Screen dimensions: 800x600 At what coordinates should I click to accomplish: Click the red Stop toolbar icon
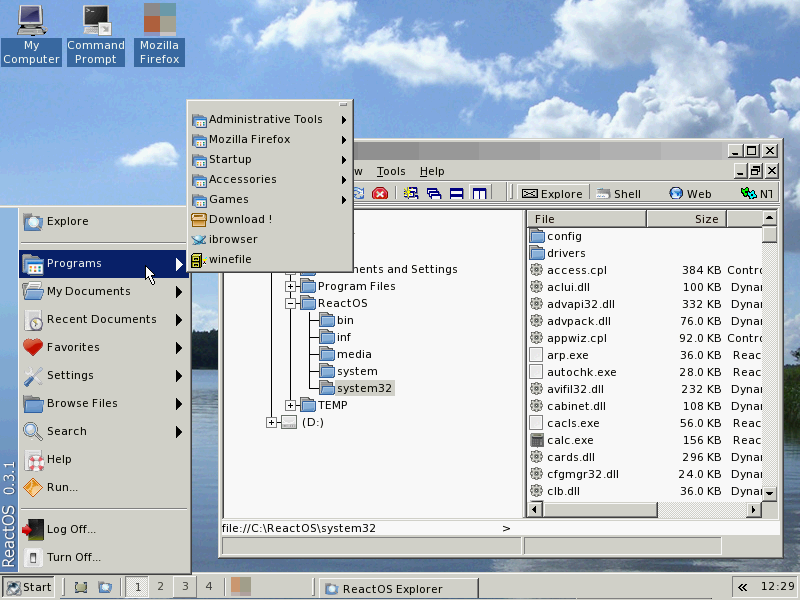380,193
